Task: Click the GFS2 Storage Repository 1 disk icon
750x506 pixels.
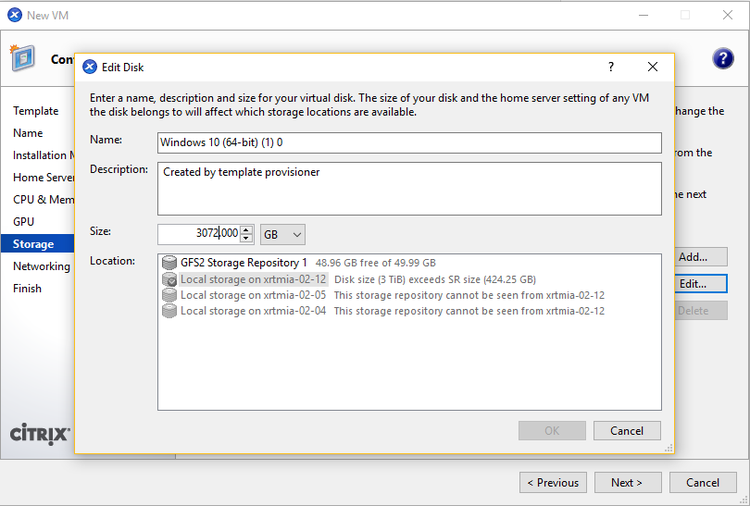Action: pos(169,263)
